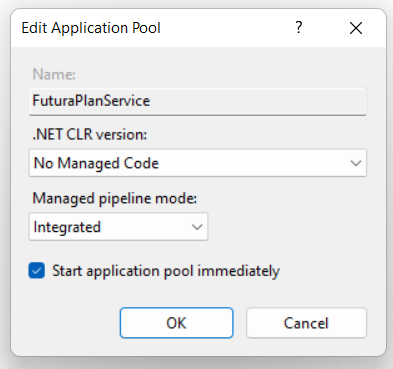
Task: Click the blue checkmark box icon
Action: (37, 270)
